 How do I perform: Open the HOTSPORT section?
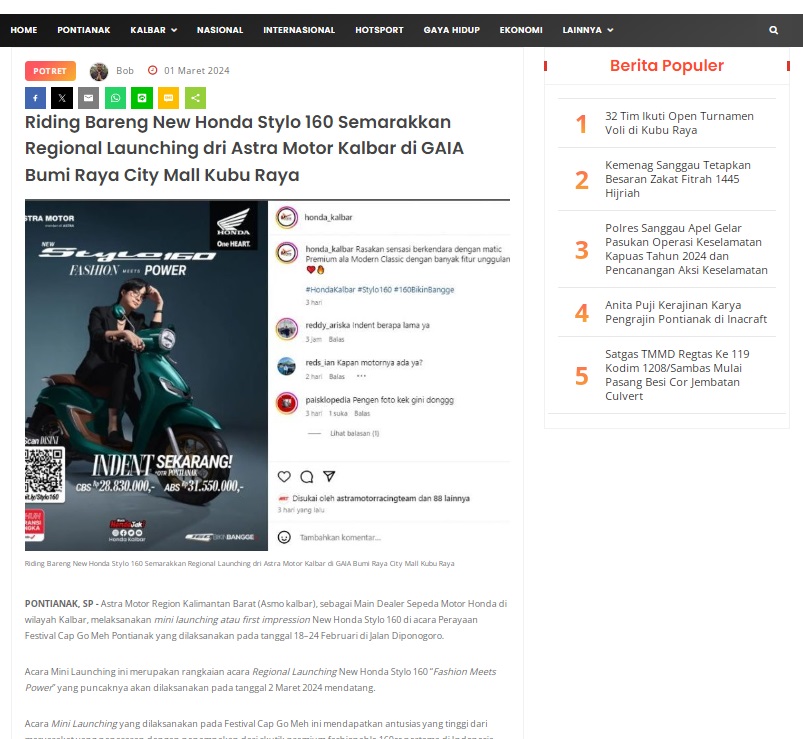(379, 30)
